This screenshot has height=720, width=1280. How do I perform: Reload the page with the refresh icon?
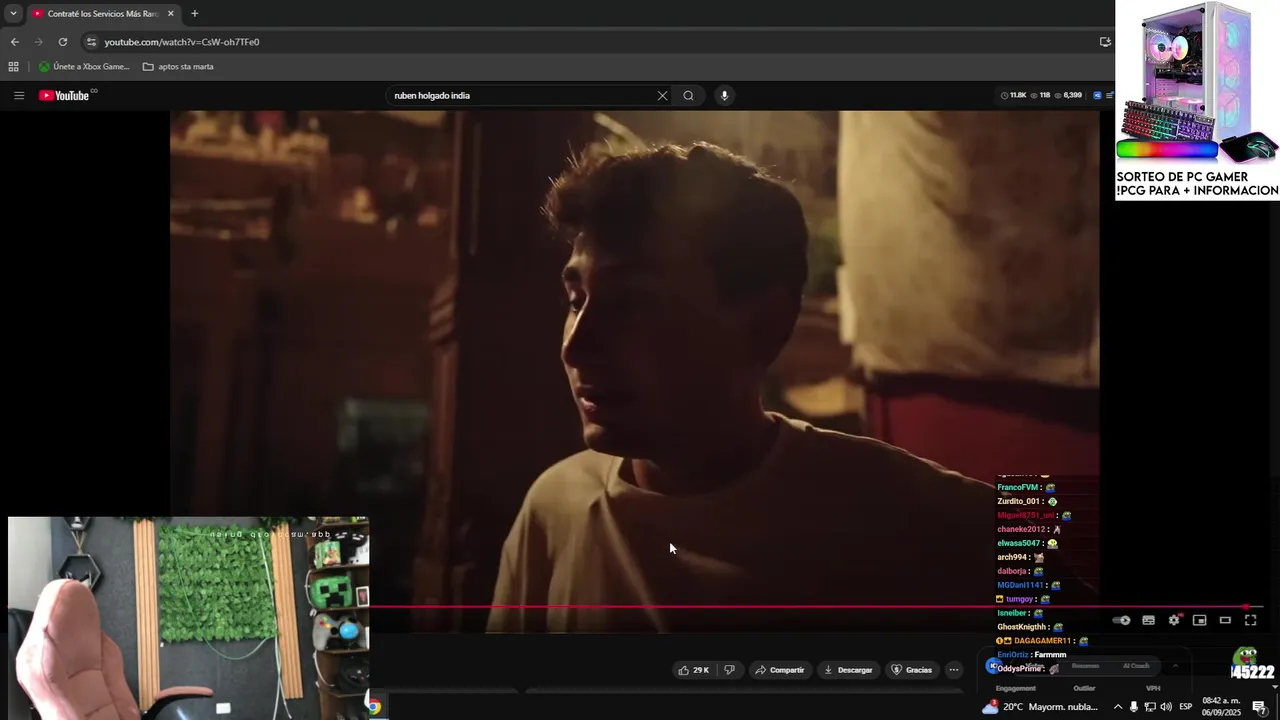63,42
